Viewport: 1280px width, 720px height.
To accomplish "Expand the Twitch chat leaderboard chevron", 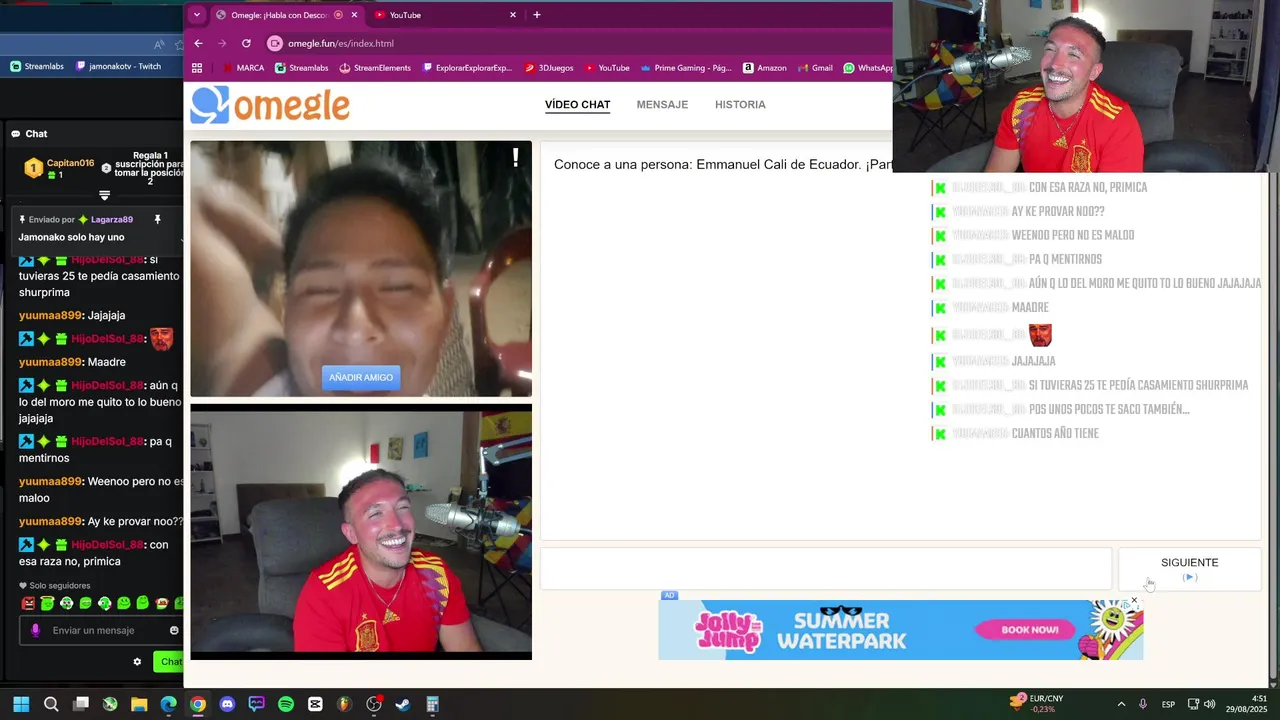I will coord(104,195).
